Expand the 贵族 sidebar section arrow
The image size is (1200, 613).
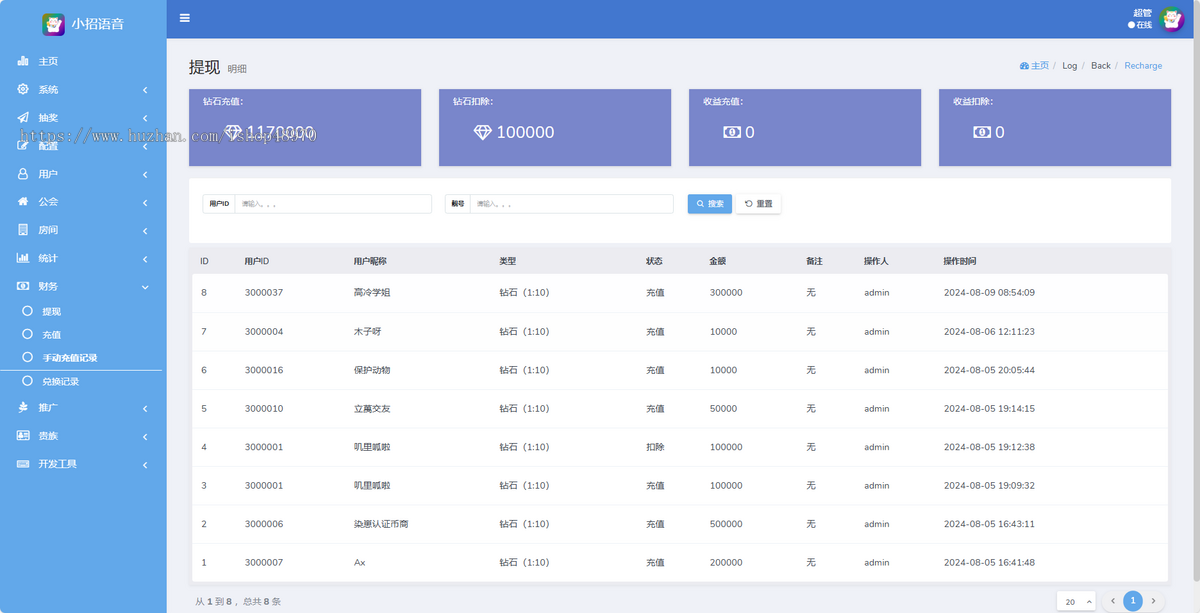pyautogui.click(x=145, y=436)
